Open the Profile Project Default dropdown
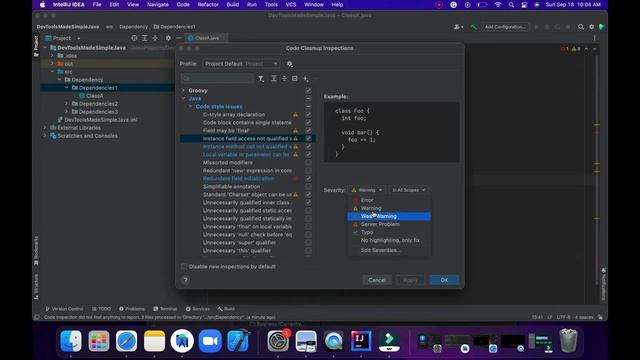The height and width of the screenshot is (360, 640). [241, 64]
